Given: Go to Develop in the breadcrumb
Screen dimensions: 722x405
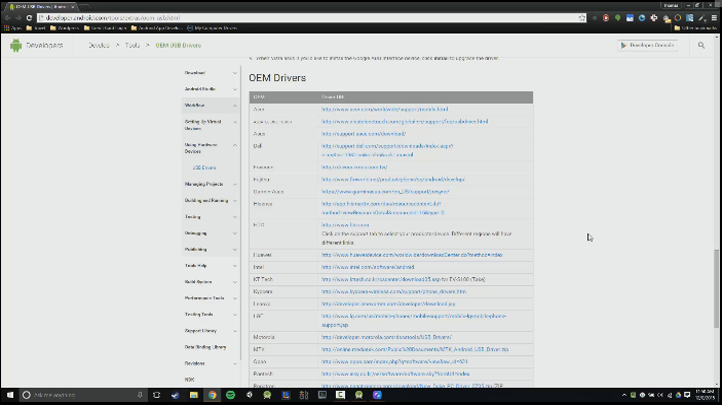Looking at the screenshot, I should 99,45.
